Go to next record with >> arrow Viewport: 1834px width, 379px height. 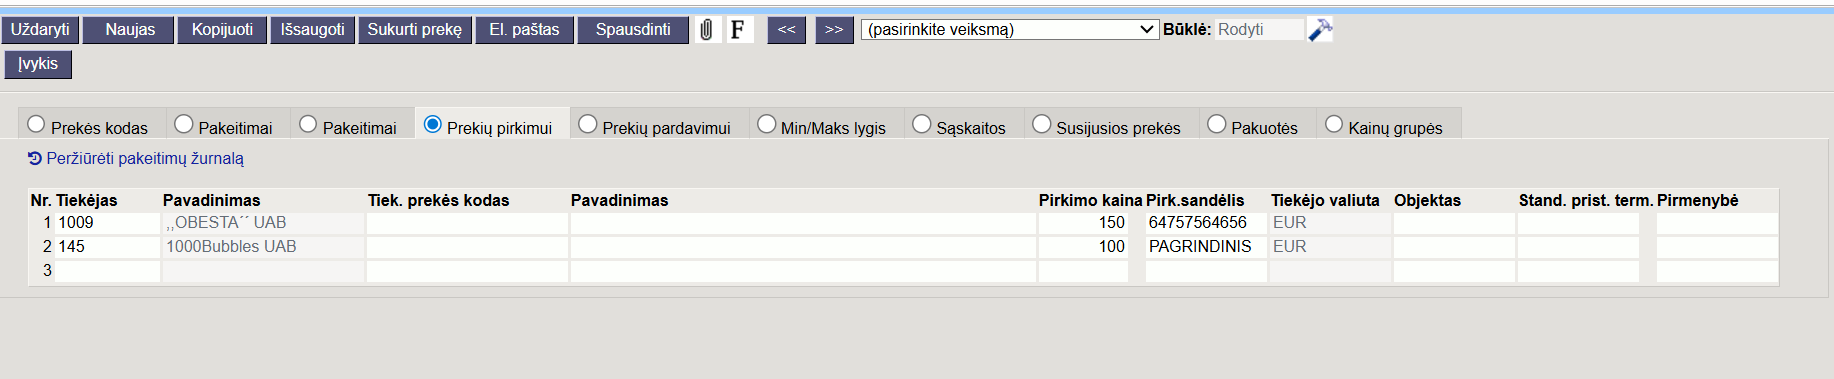coord(834,30)
